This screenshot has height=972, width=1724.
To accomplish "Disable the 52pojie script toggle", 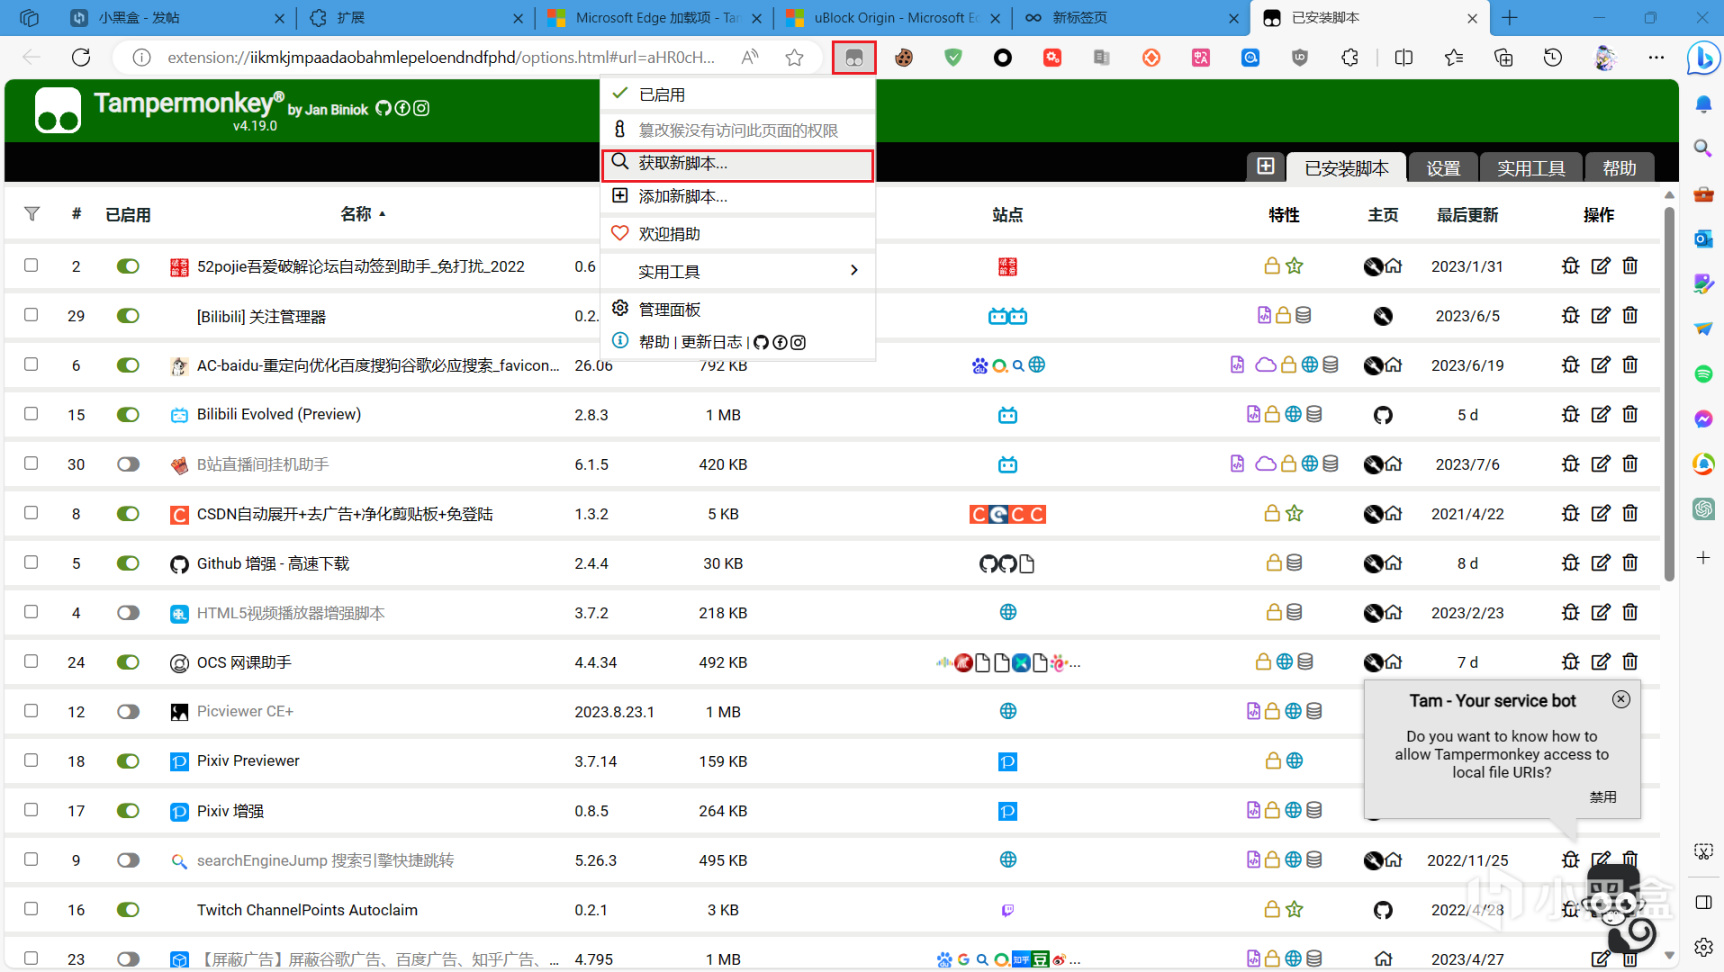I will pos(128,266).
